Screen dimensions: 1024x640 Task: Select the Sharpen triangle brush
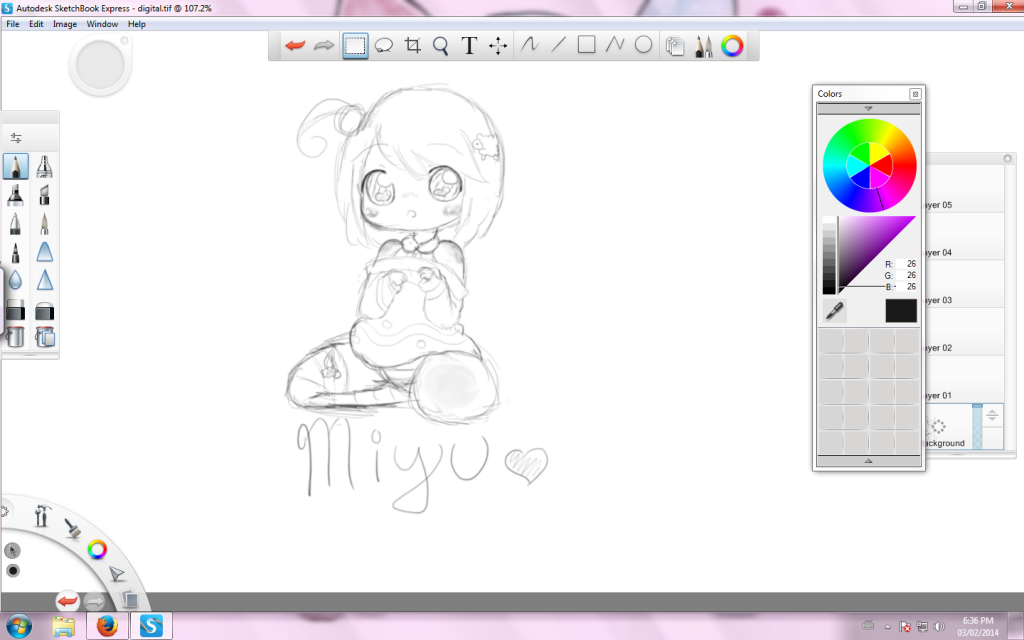click(44, 280)
